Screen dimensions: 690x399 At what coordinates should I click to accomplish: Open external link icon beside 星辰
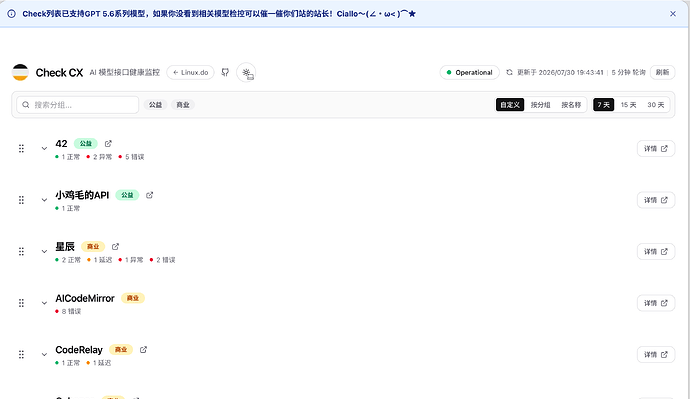click(115, 246)
